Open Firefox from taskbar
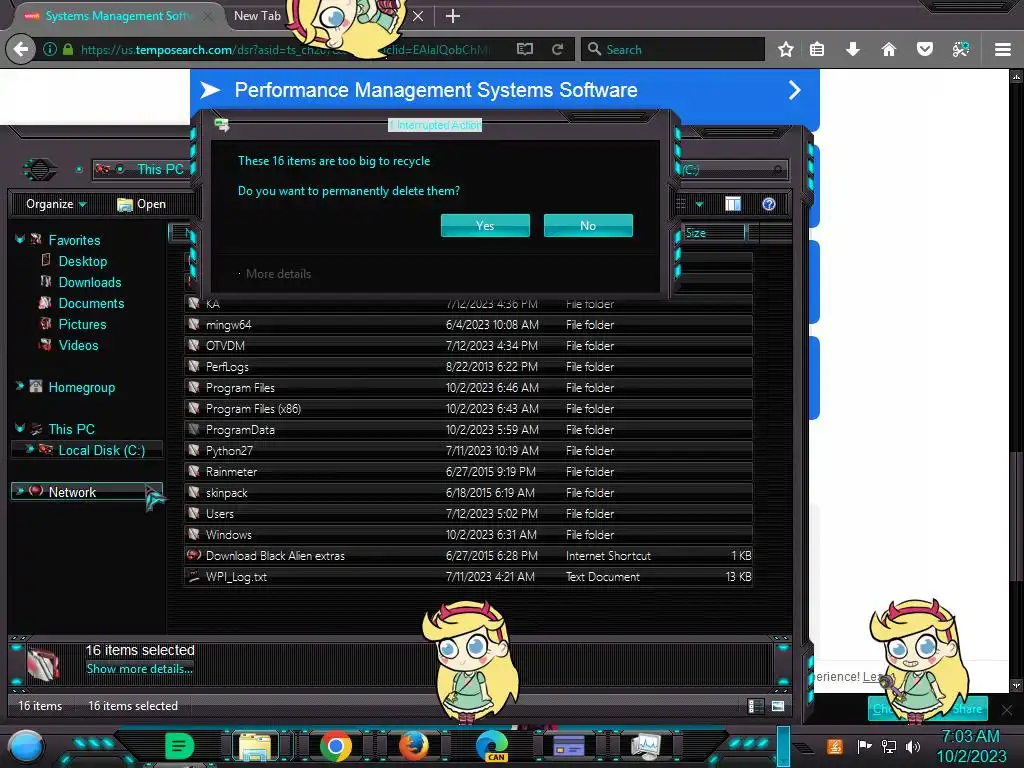The image size is (1024, 768). [x=413, y=746]
